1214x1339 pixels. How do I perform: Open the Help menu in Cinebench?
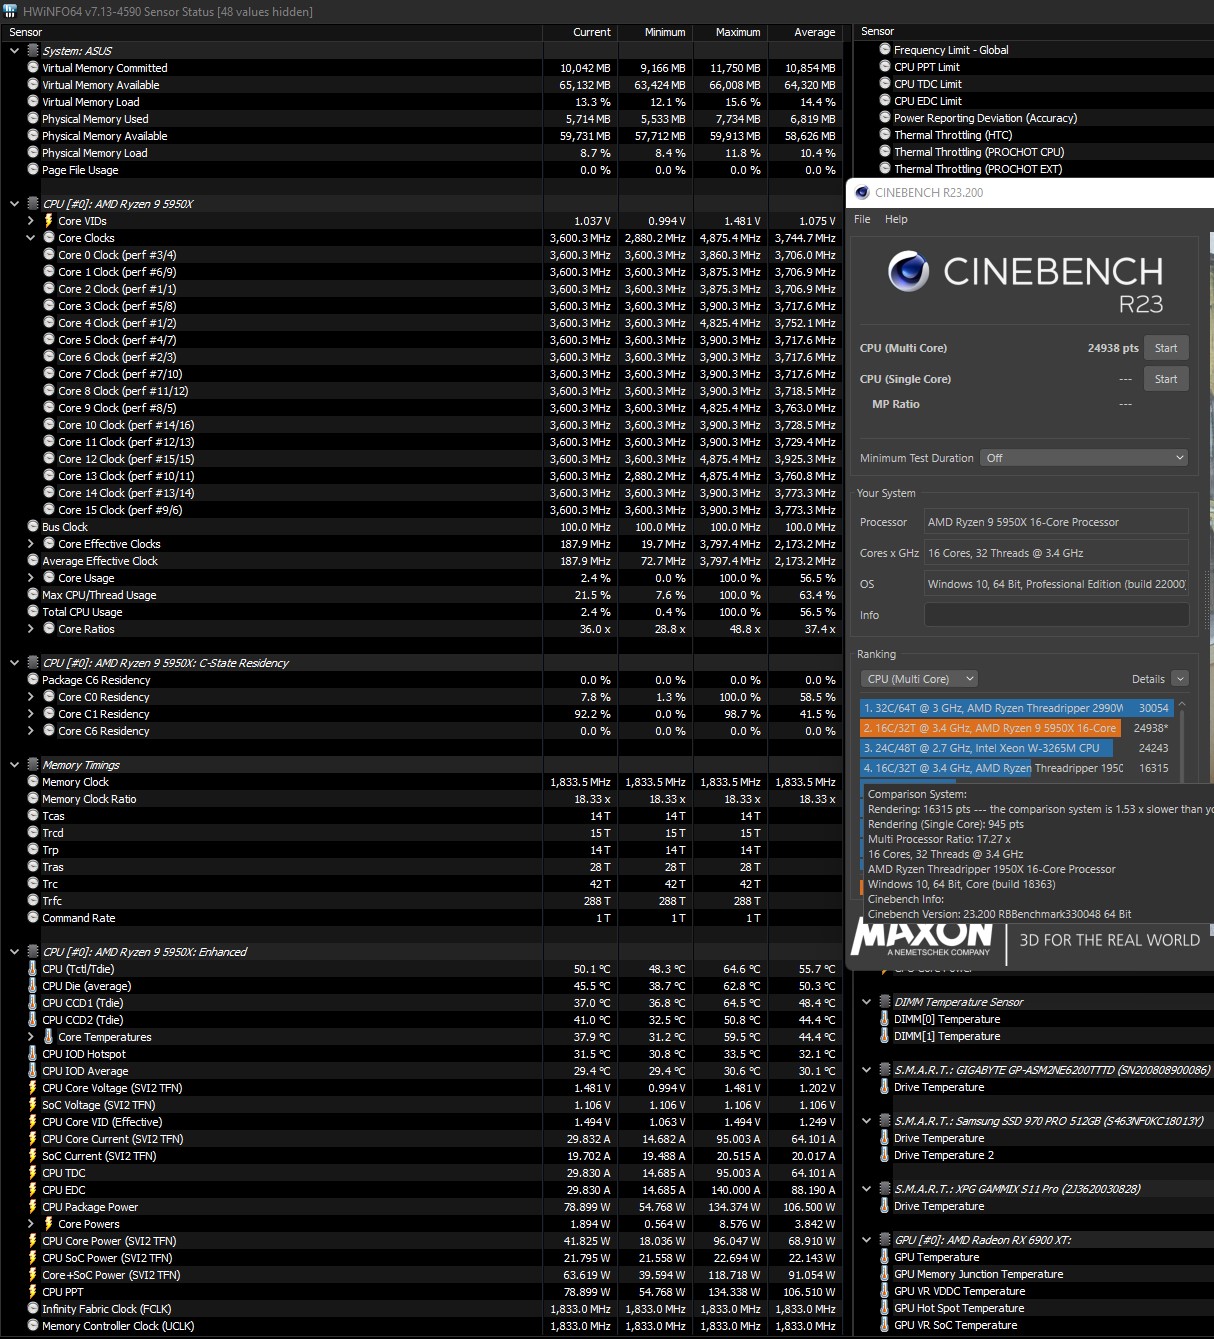tap(896, 219)
